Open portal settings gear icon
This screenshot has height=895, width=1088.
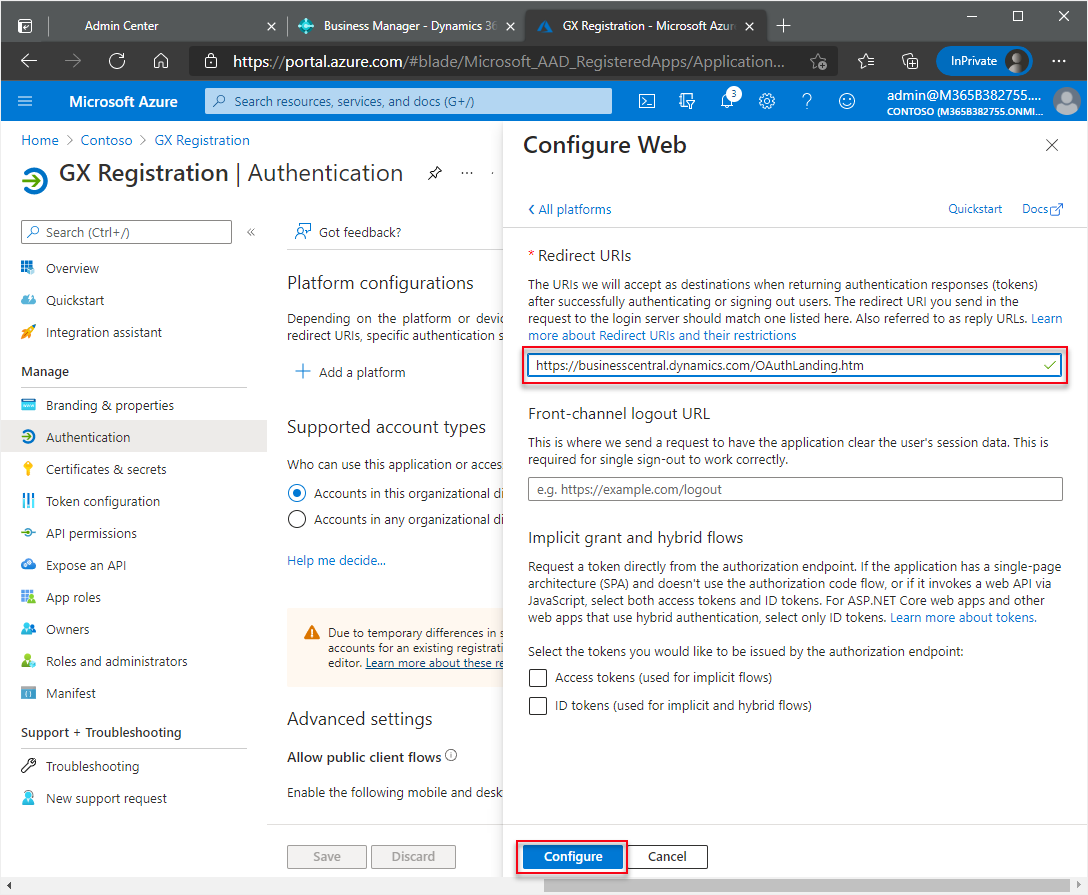tap(767, 101)
